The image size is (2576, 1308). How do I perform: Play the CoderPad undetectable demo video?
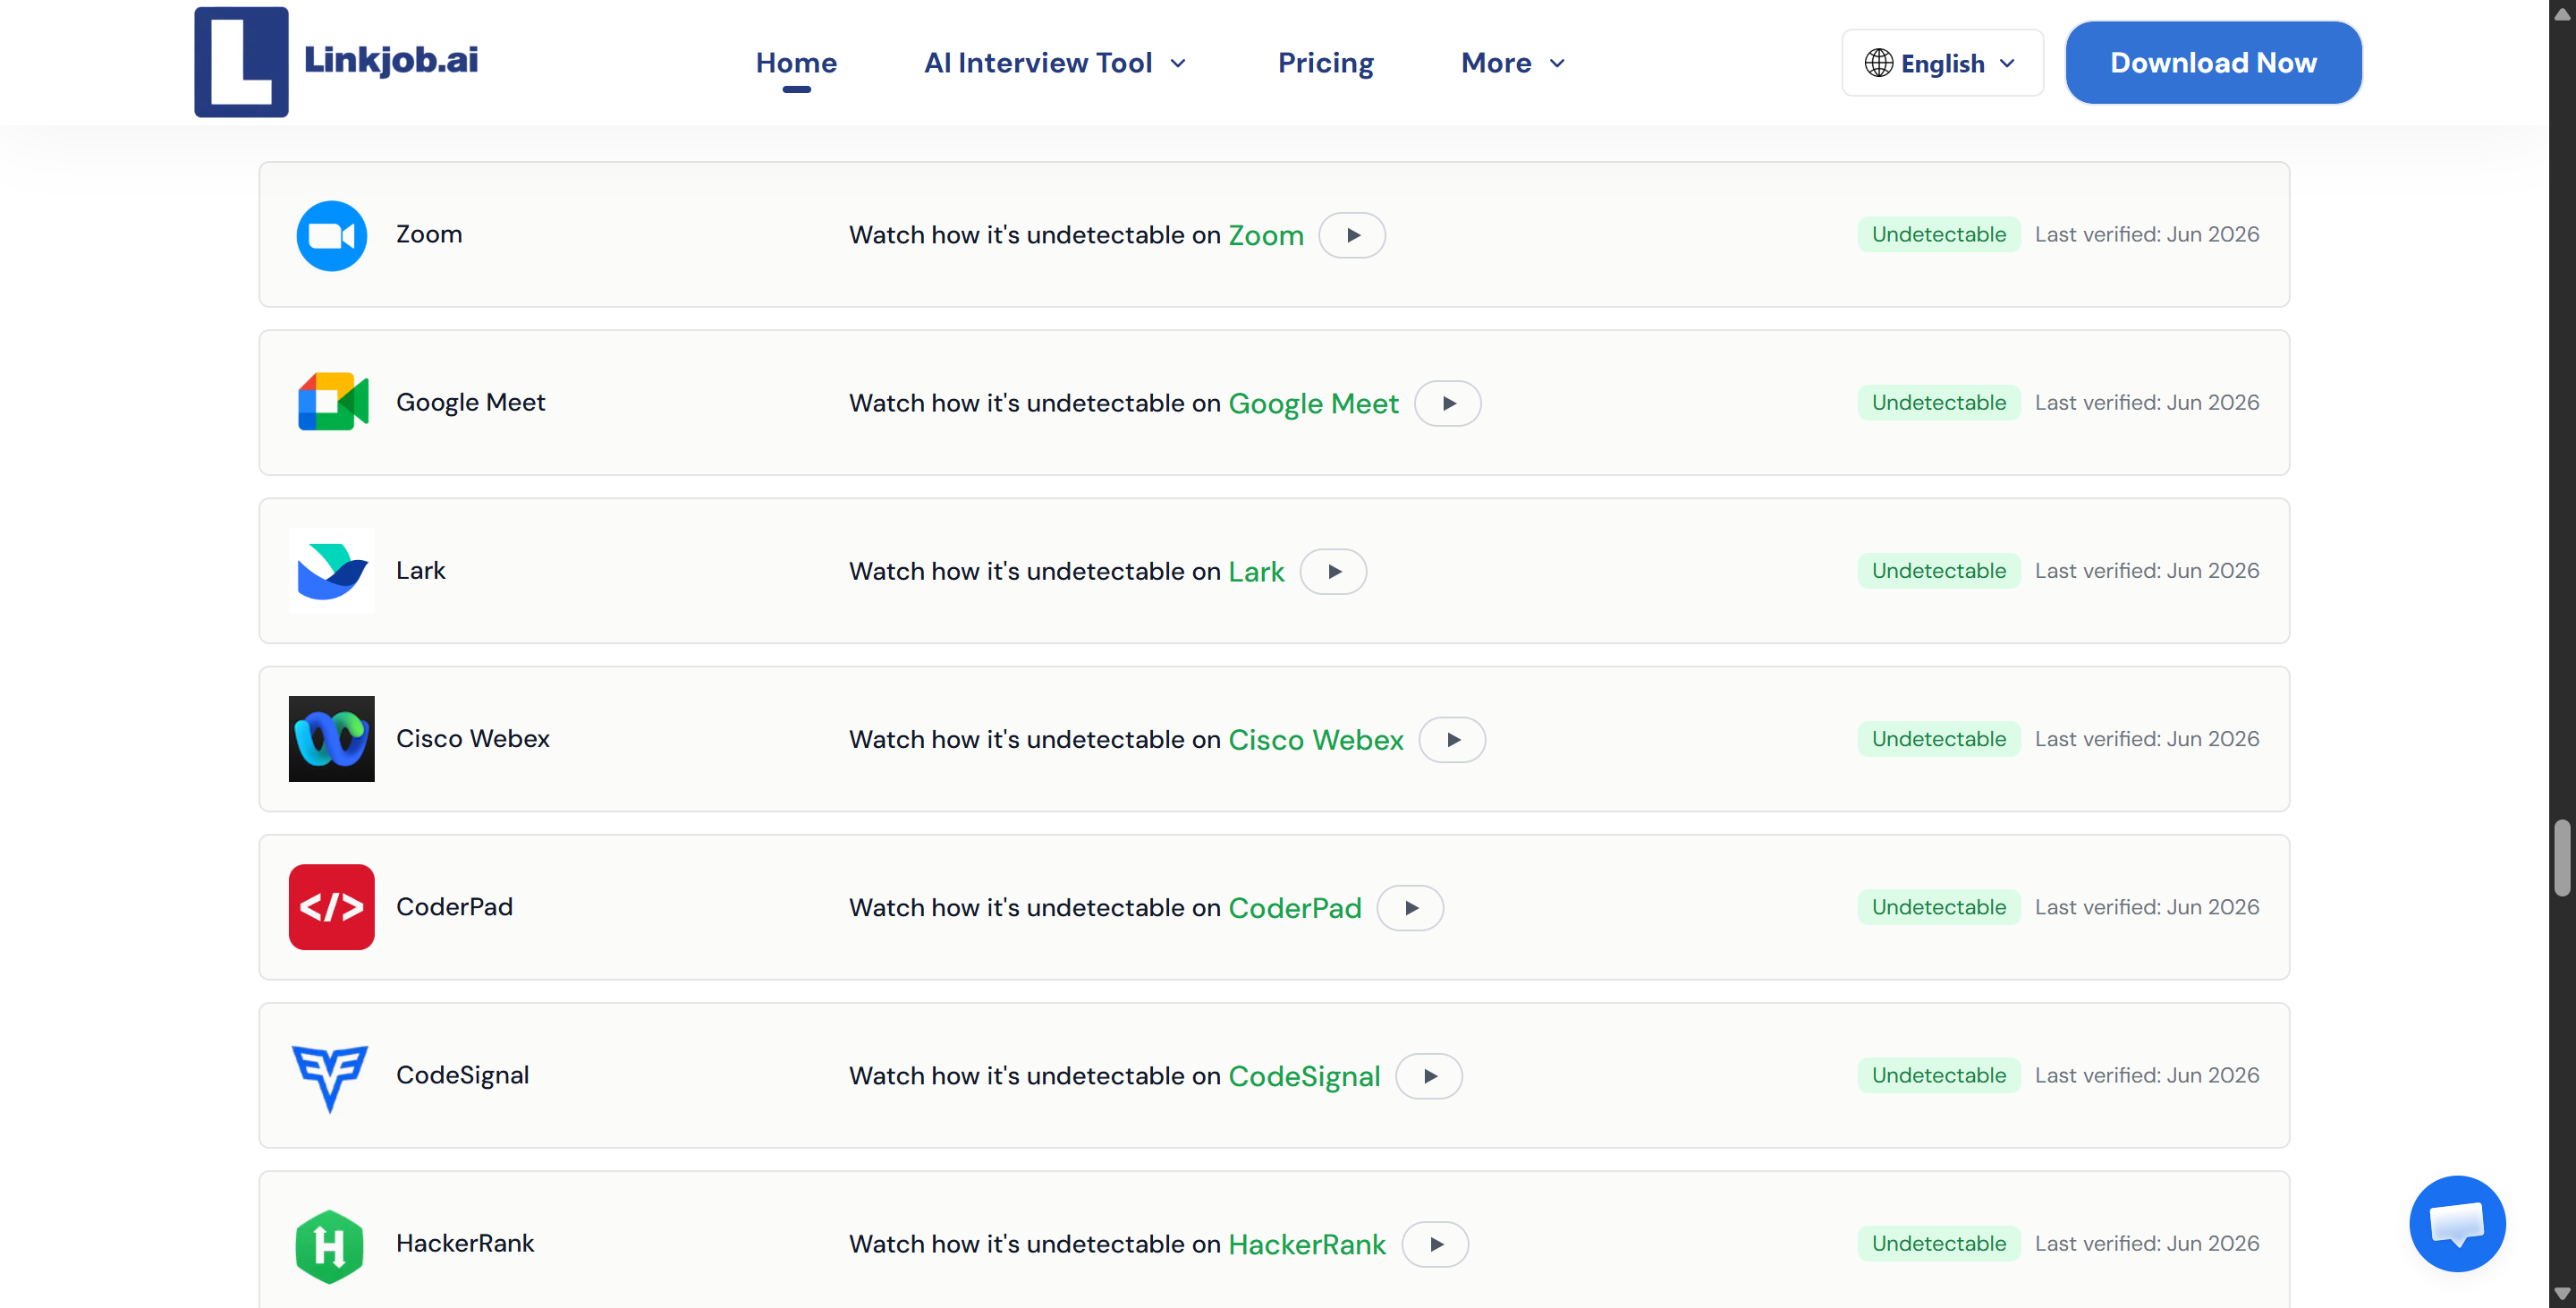pyautogui.click(x=1410, y=907)
